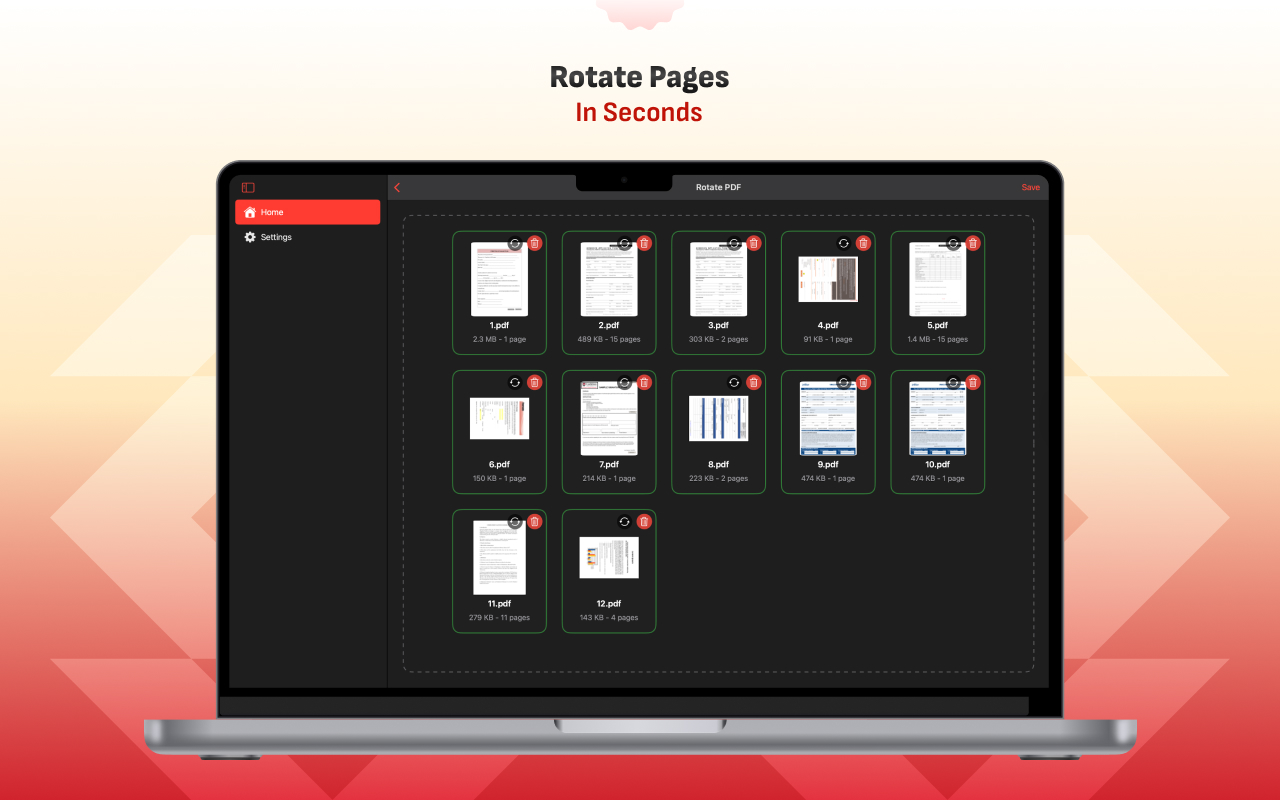1280x800 pixels.
Task: Rotate 10.pdf with its rotate icon
Action: [953, 382]
